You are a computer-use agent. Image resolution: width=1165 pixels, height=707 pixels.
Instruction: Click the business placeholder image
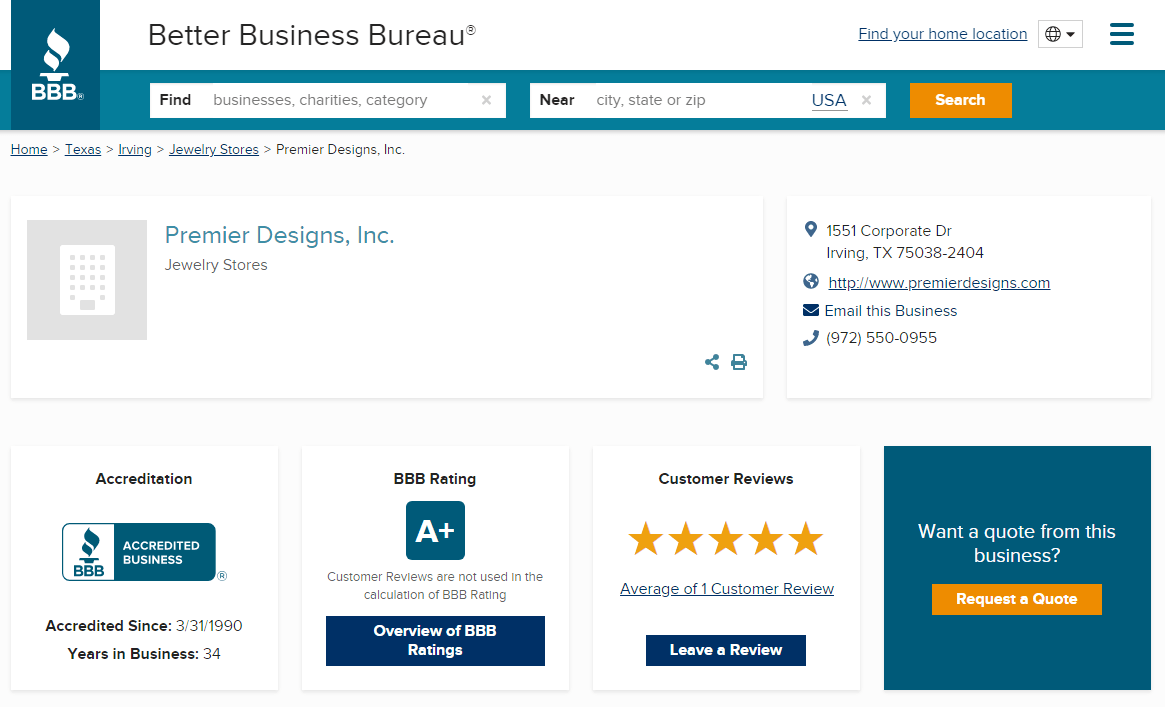[x=87, y=280]
